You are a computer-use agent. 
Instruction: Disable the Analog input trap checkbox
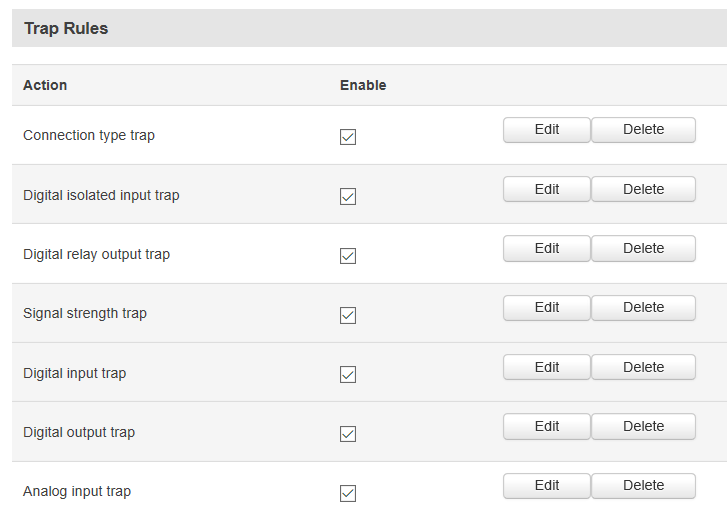348,493
